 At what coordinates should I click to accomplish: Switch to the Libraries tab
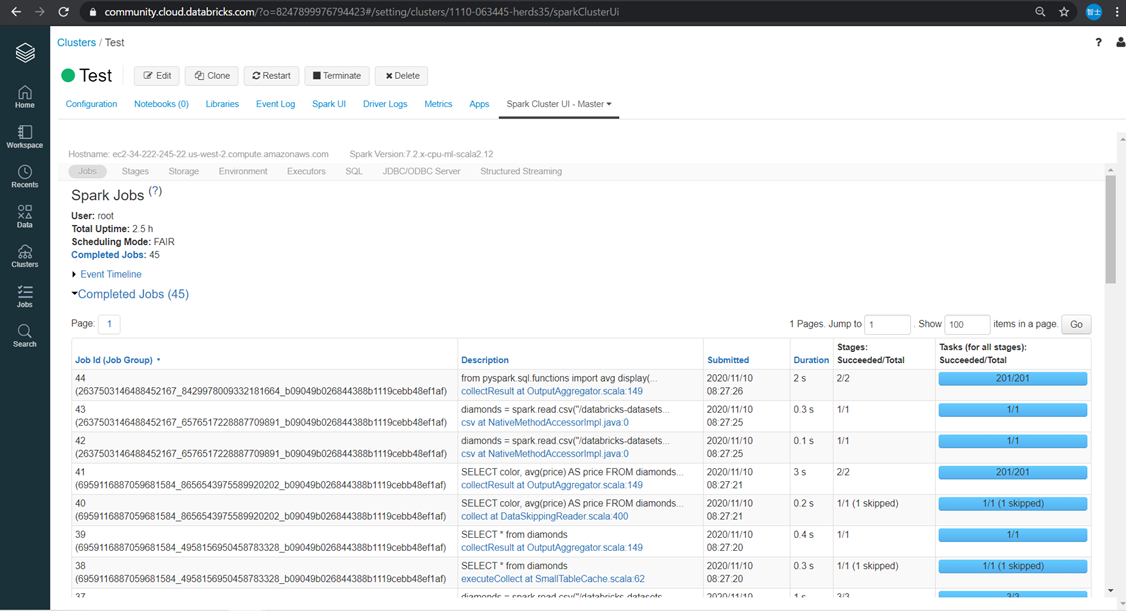pyautogui.click(x=222, y=104)
